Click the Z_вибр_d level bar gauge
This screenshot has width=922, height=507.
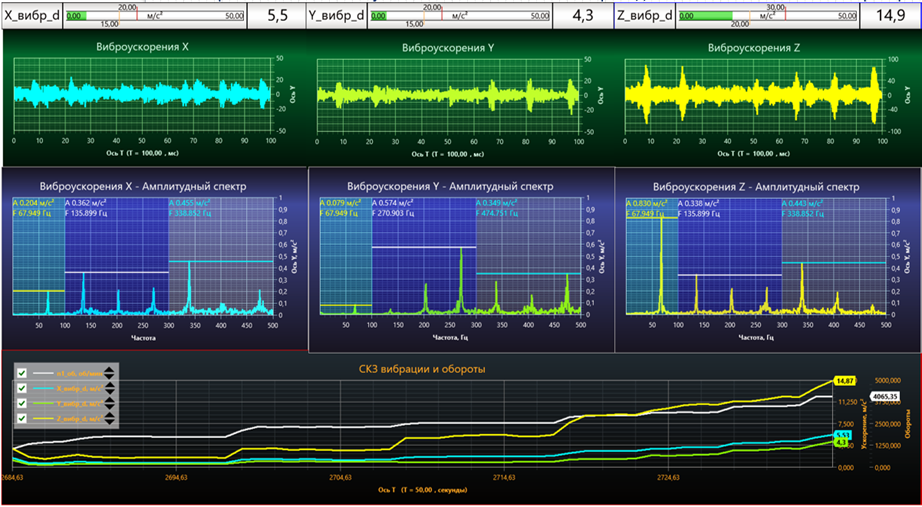pos(767,16)
